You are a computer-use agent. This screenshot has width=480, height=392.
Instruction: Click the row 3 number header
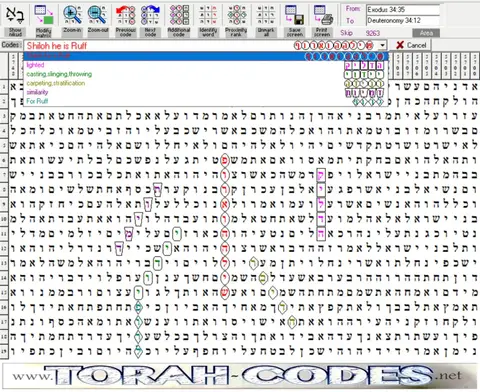(4, 116)
